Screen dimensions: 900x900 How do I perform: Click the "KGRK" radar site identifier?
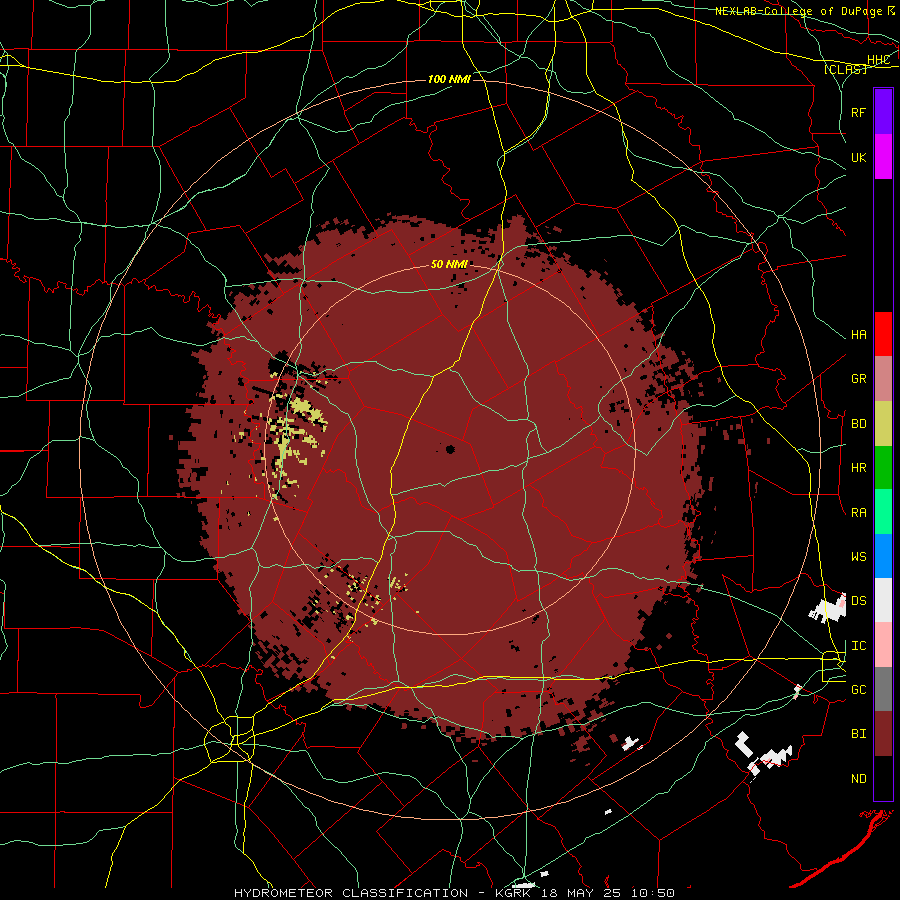click(x=514, y=893)
